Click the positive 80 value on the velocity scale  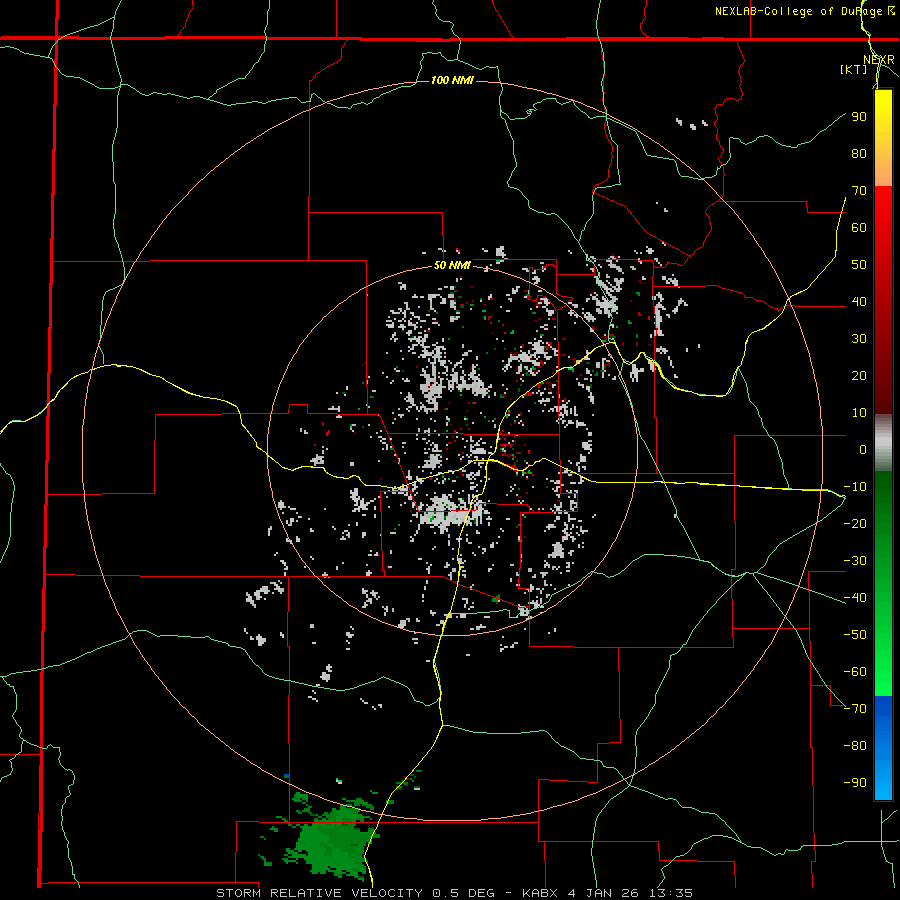click(x=859, y=154)
